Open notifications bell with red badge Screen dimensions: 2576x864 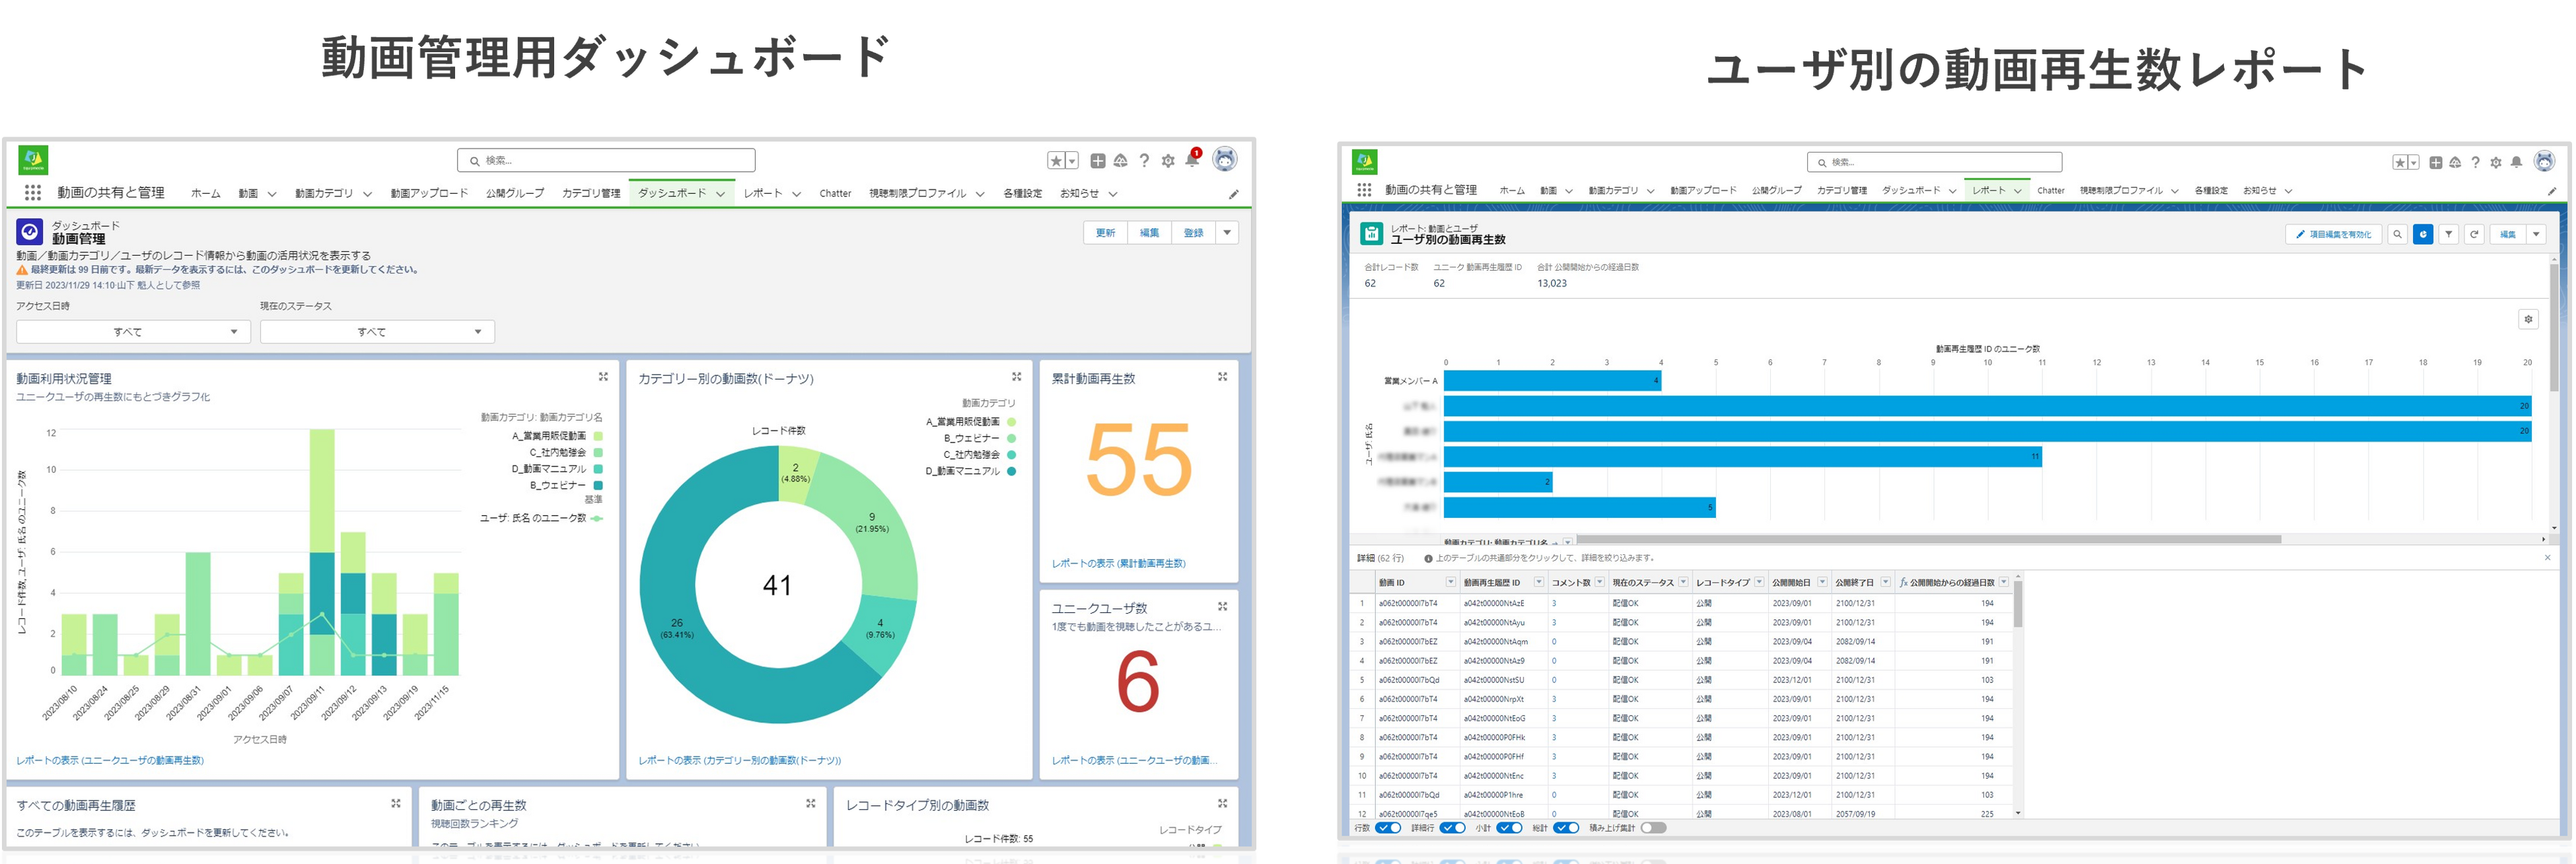tap(1191, 160)
